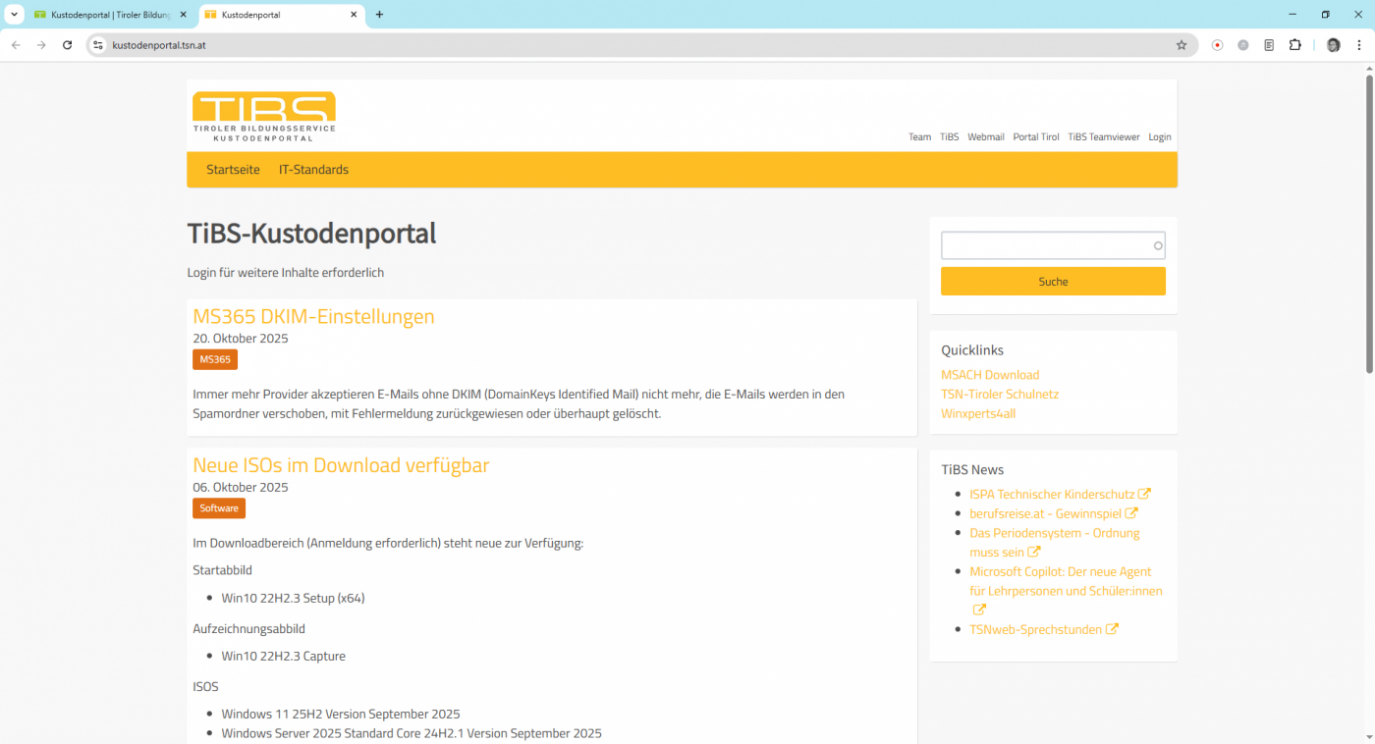
Task: Open external link beside ISPA Technischer Kinderschutz
Action: (x=1146, y=493)
